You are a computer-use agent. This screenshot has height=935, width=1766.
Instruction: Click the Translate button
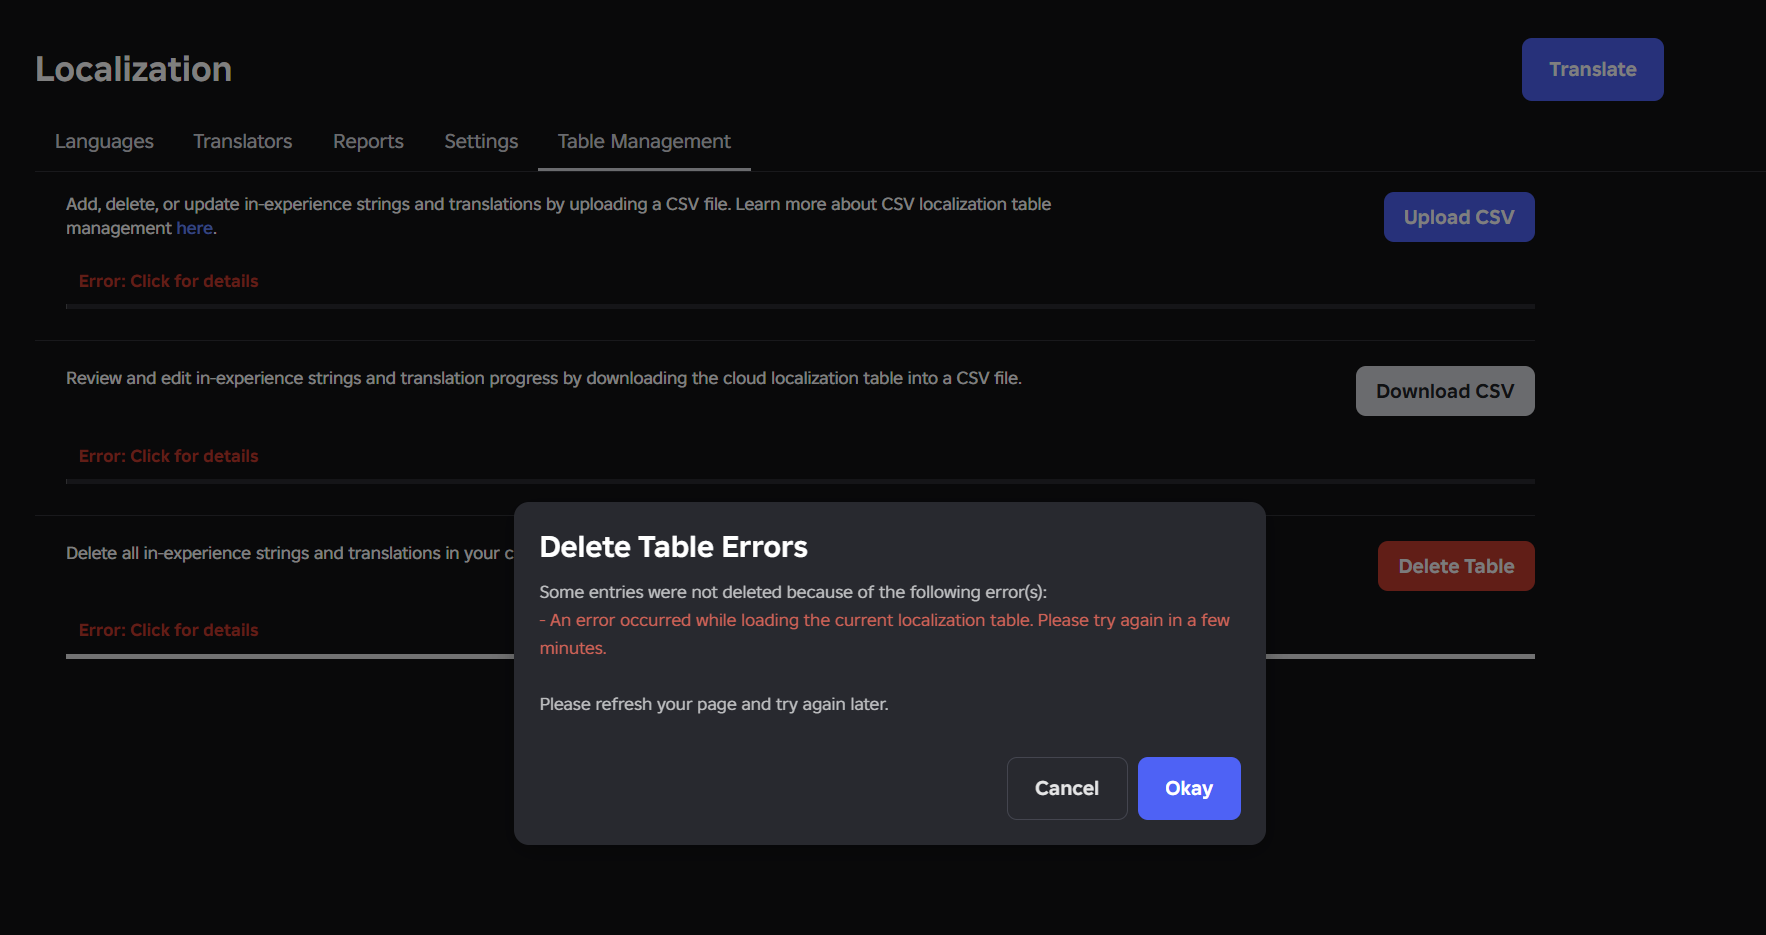coord(1592,69)
